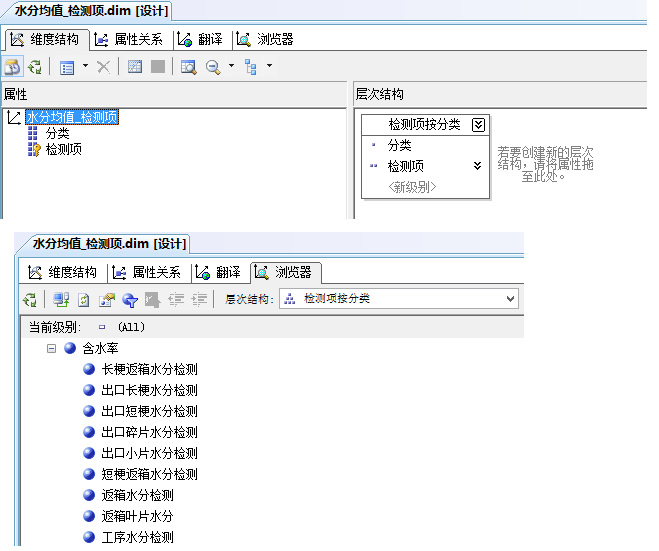Open the view attributes dropdown arrow
Image resolution: width=659 pixels, height=551 pixels.
point(85,66)
